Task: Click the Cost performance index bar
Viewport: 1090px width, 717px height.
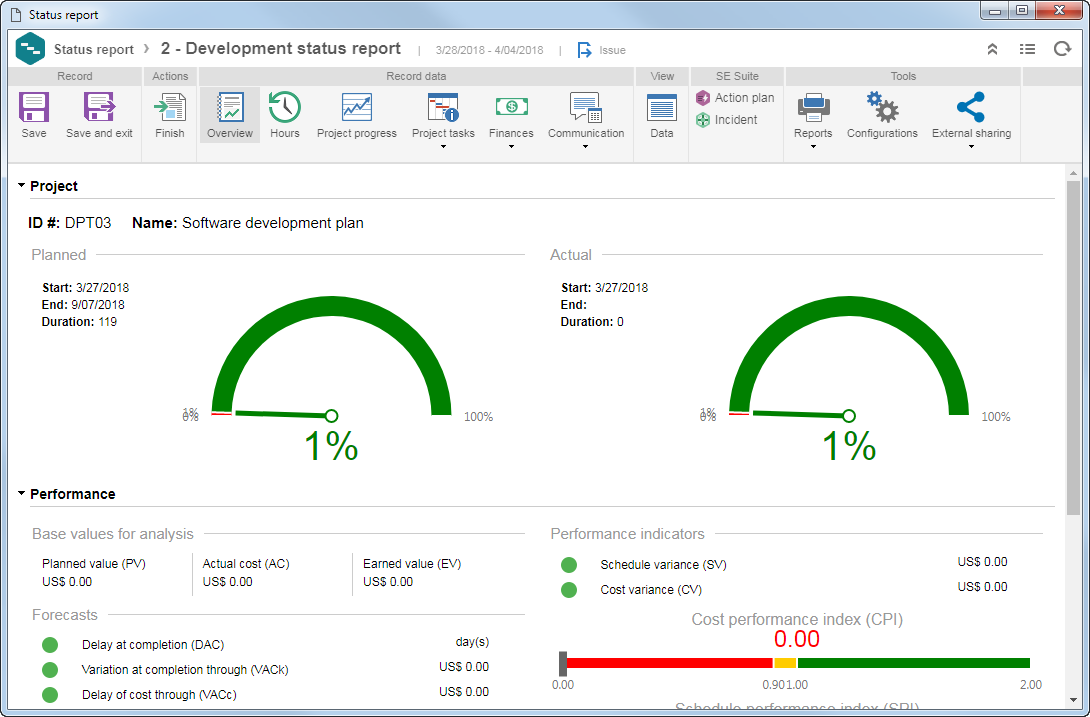Action: [795, 663]
